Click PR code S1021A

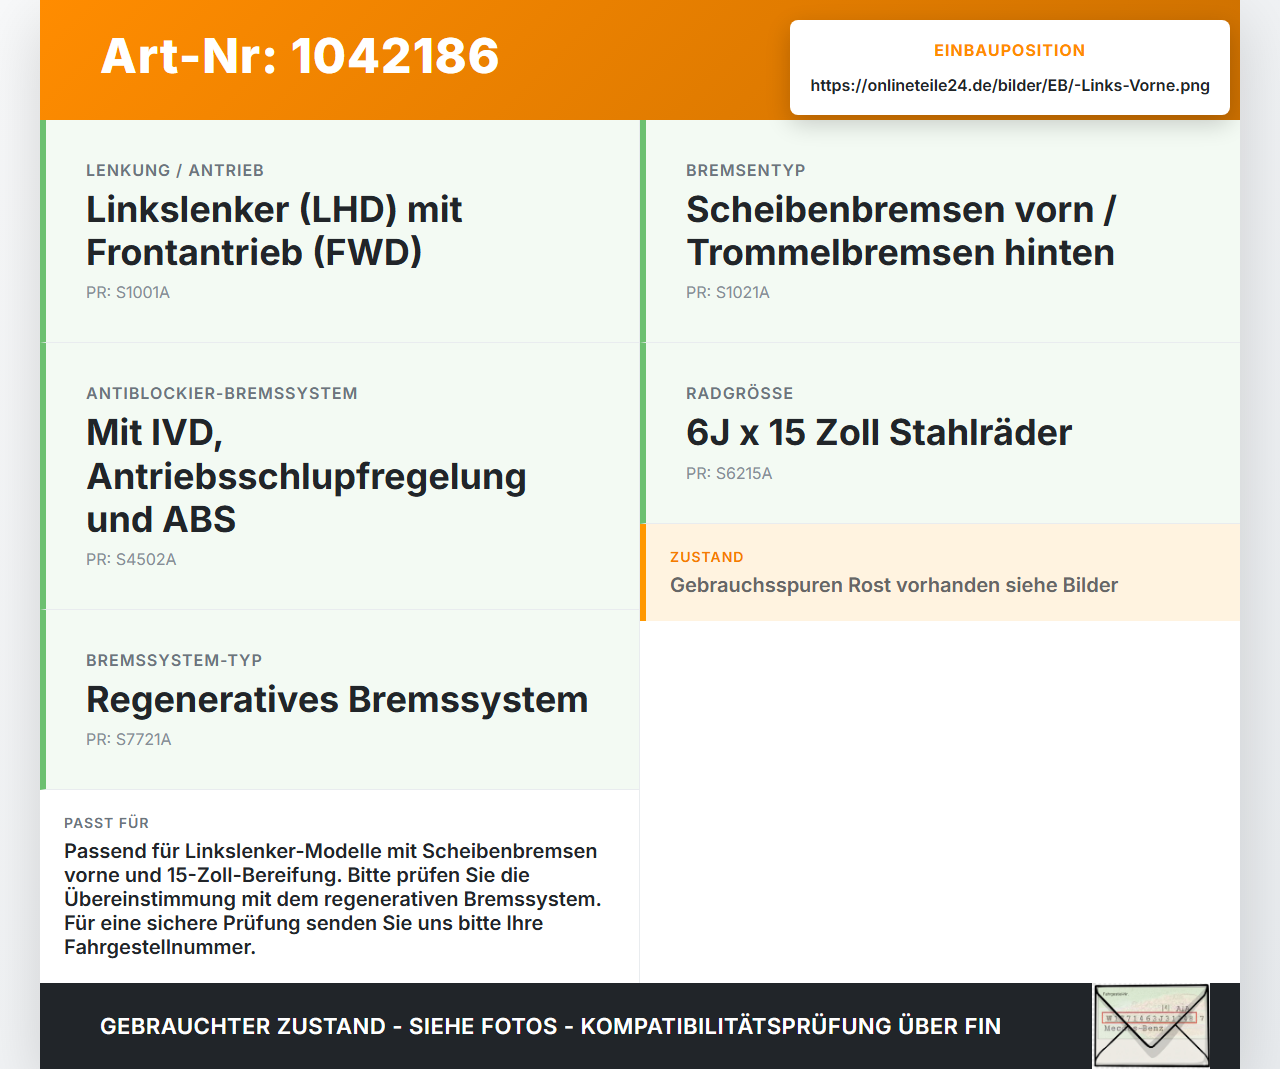(728, 293)
